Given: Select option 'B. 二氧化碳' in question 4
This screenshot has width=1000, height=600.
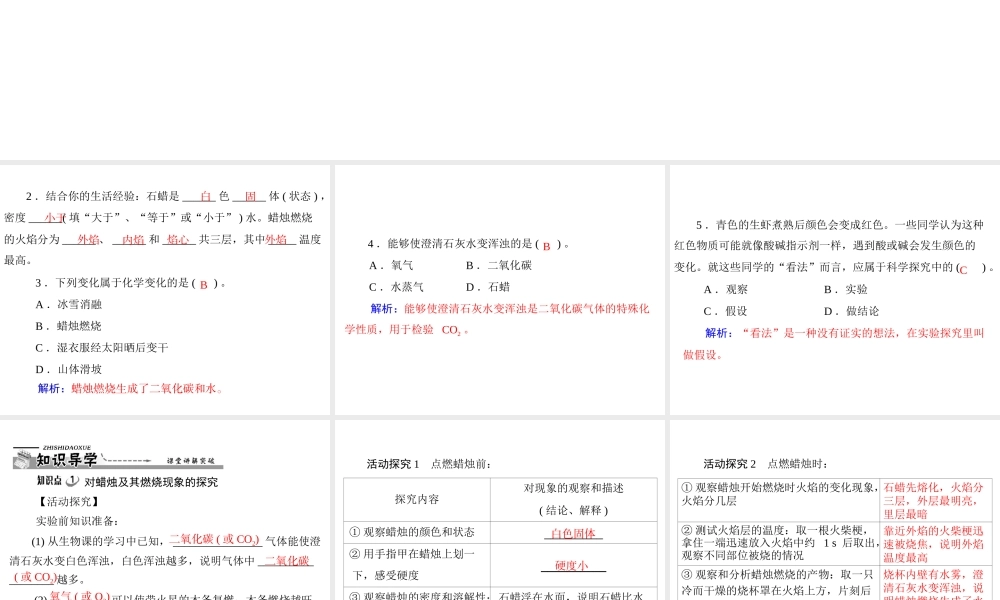Looking at the screenshot, I should (x=499, y=265).
